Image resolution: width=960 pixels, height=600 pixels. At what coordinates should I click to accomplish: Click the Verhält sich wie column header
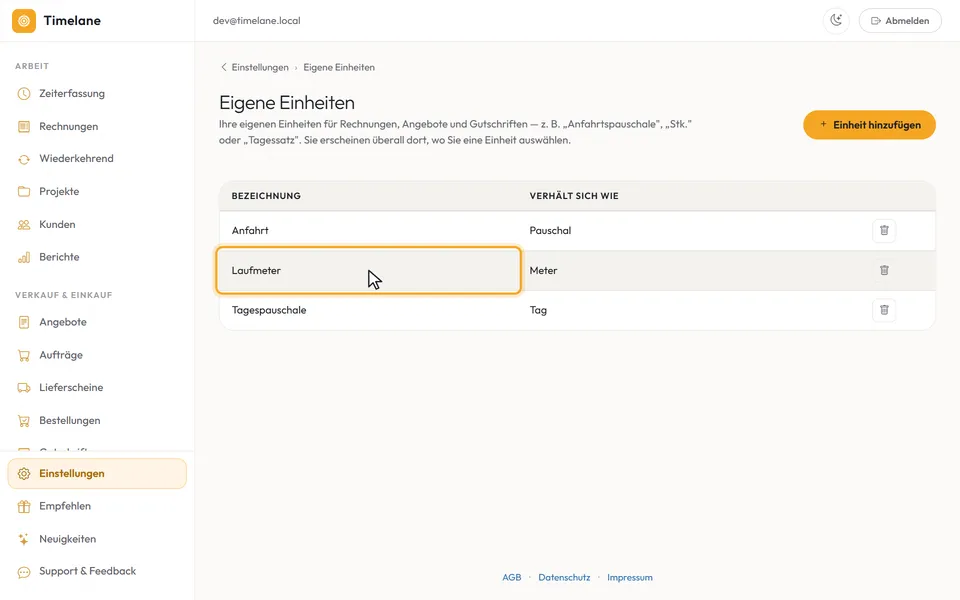574,196
